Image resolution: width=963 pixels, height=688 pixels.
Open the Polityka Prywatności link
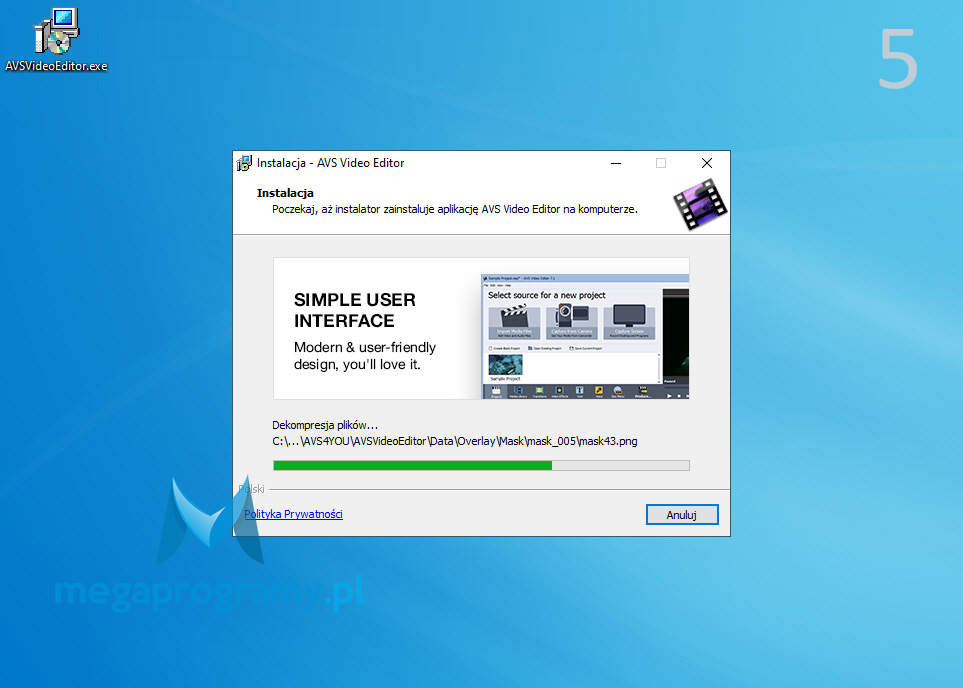pos(294,514)
